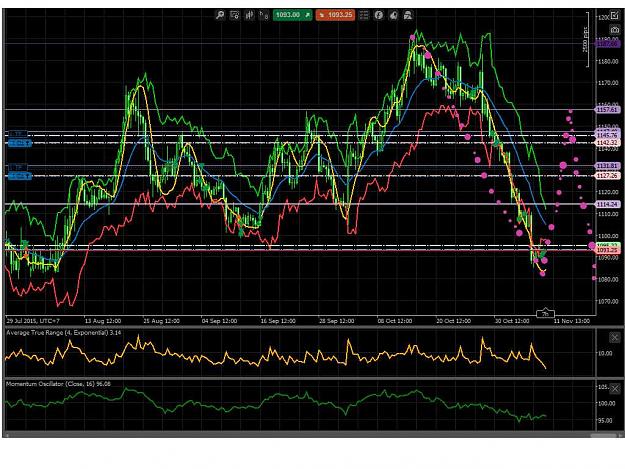The height and width of the screenshot is (469, 625).
Task: Click the 2500 pips scale bracket
Action: 586,39
